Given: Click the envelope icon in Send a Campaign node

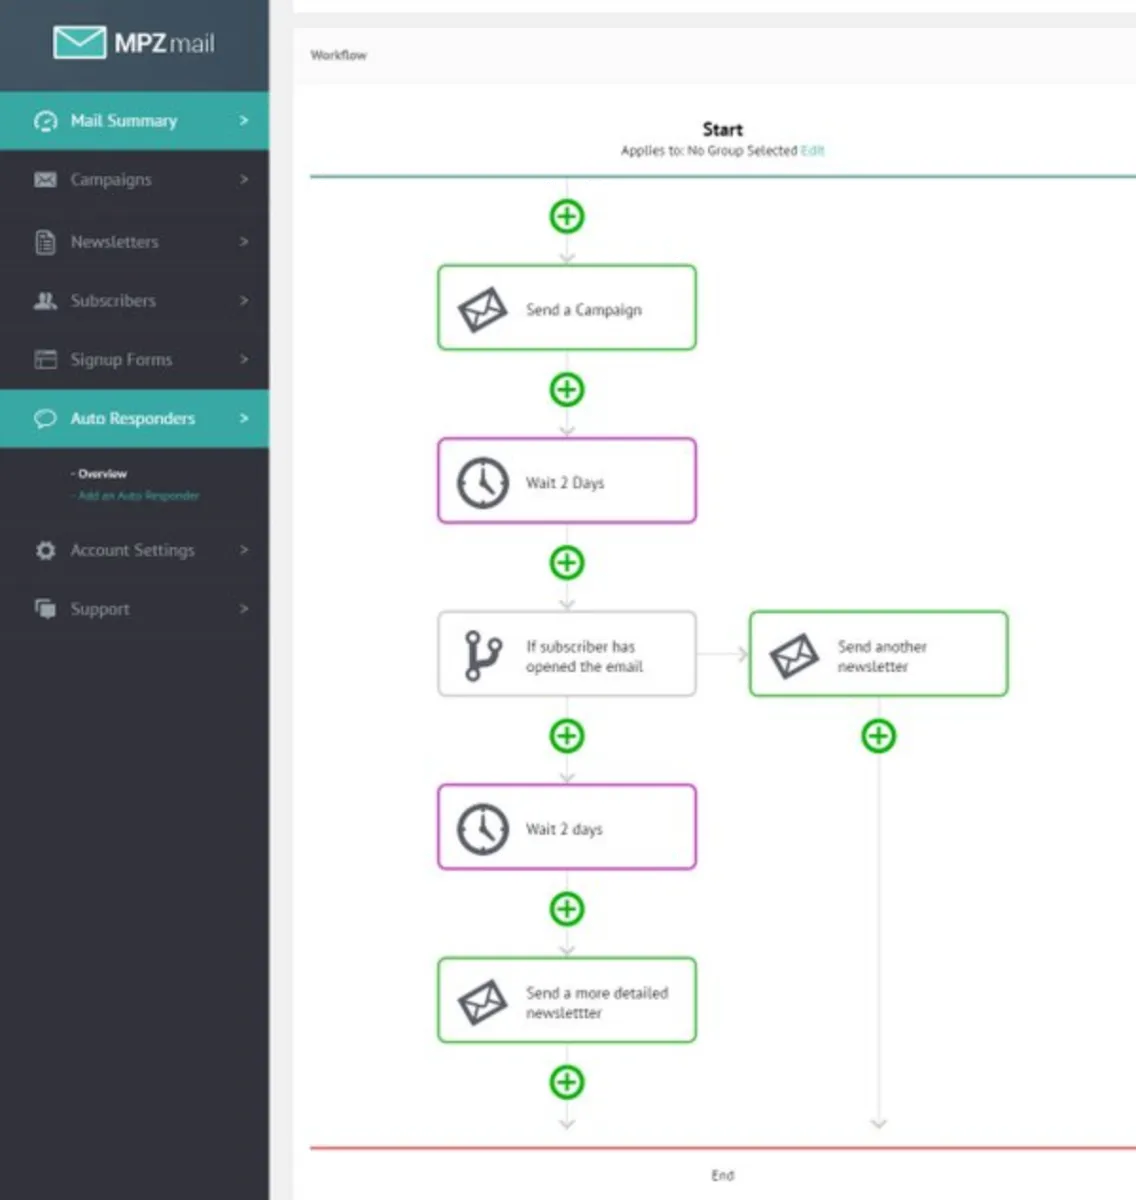Looking at the screenshot, I should [483, 308].
